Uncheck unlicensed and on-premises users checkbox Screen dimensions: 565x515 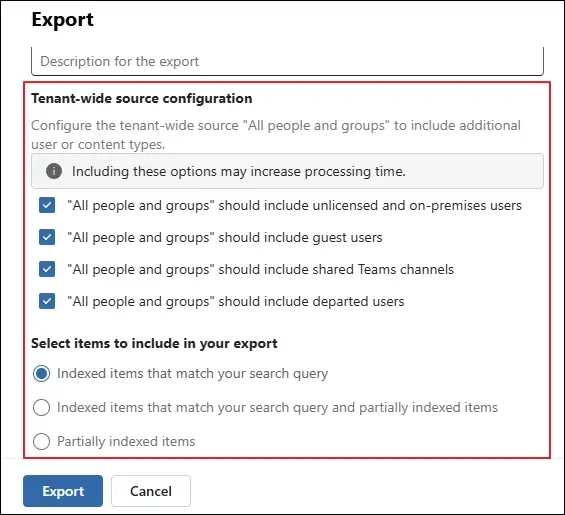click(x=47, y=205)
